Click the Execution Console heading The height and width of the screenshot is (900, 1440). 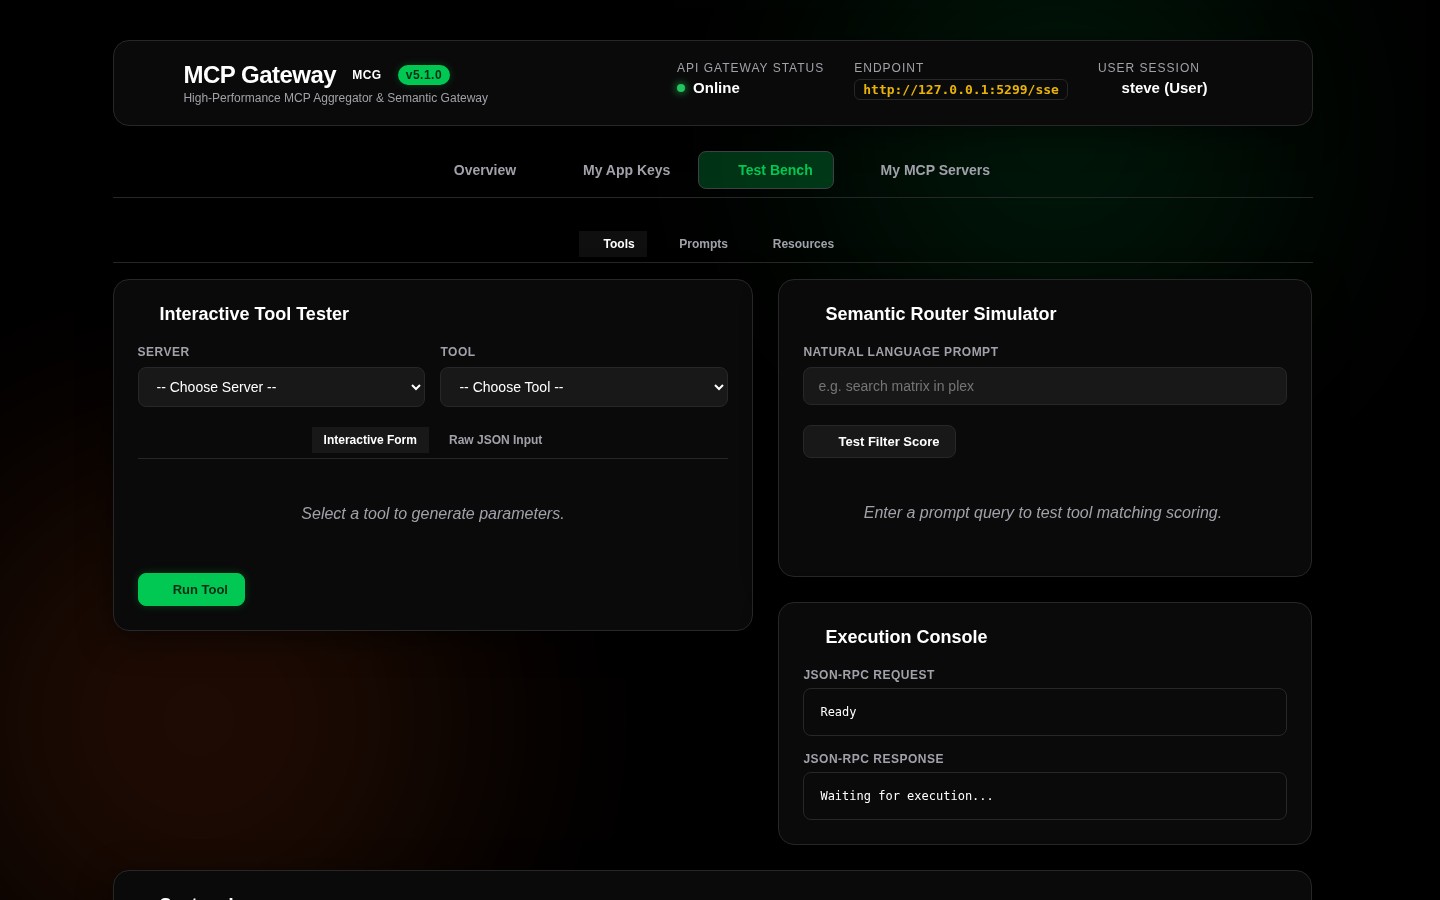click(906, 637)
